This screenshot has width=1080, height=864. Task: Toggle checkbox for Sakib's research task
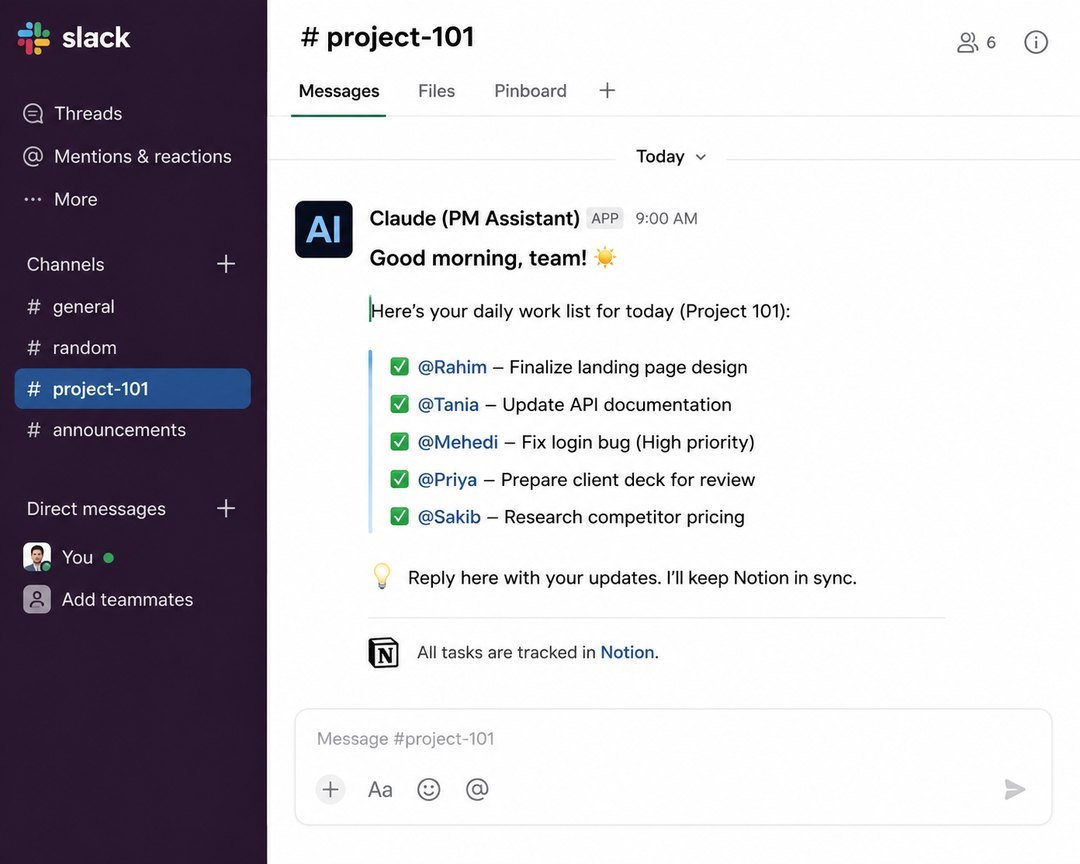point(399,516)
